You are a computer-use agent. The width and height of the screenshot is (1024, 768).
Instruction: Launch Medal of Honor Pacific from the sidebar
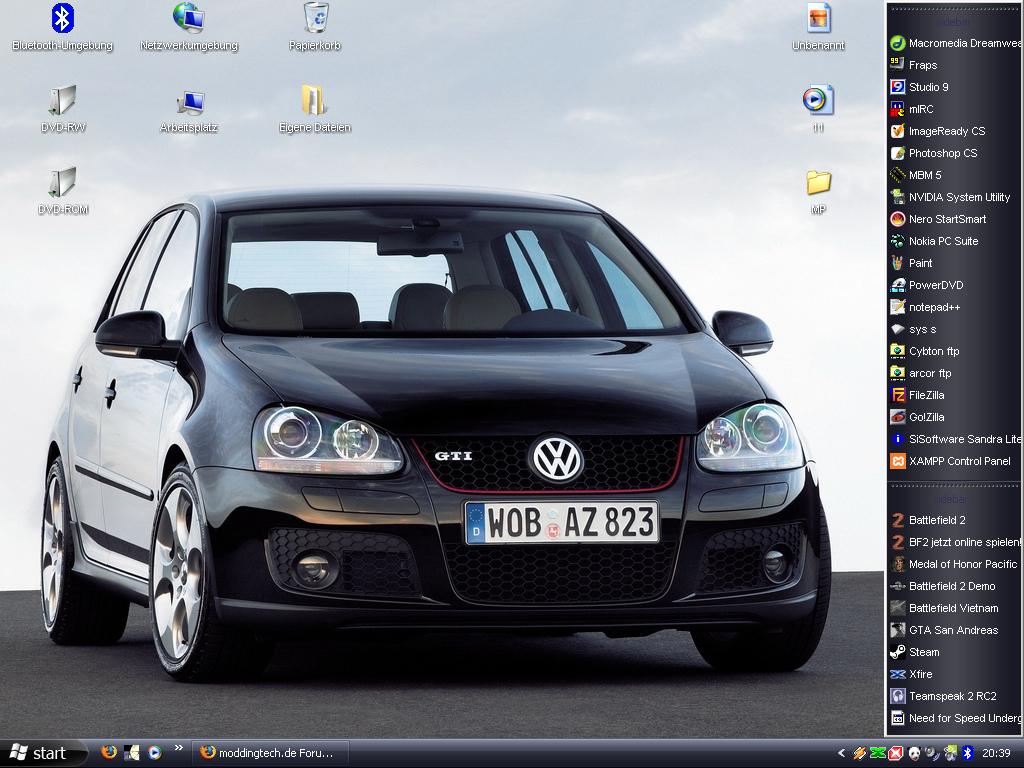point(954,564)
